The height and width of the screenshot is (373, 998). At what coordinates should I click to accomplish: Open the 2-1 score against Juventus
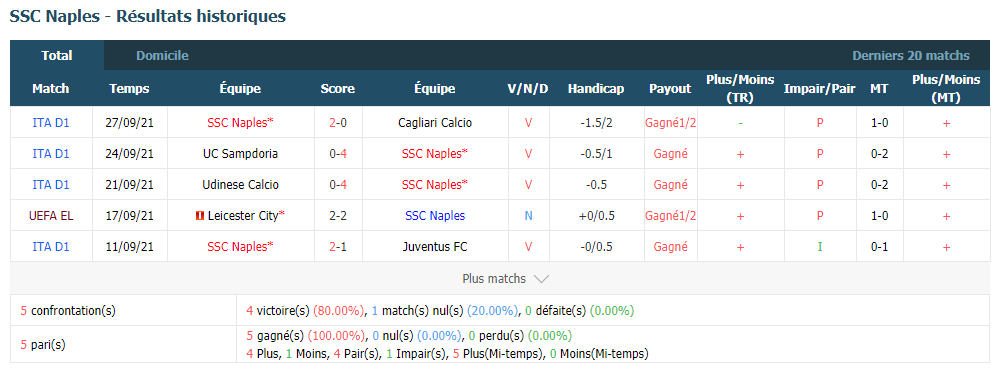coord(338,246)
